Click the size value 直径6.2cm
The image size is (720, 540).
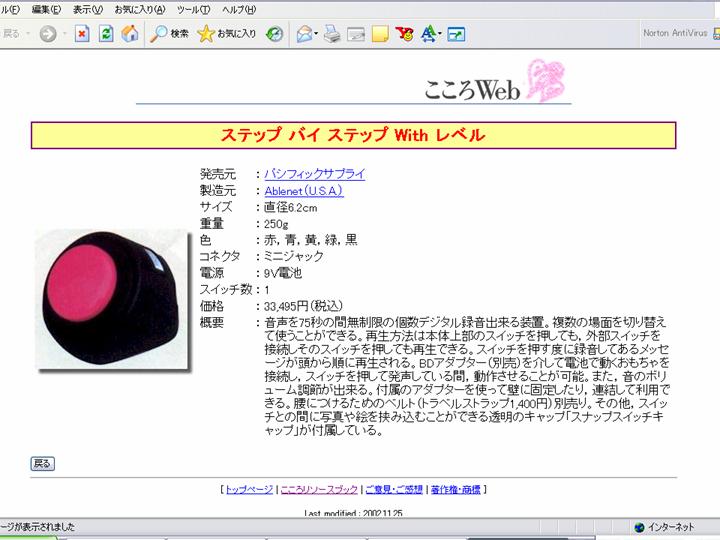click(x=290, y=208)
